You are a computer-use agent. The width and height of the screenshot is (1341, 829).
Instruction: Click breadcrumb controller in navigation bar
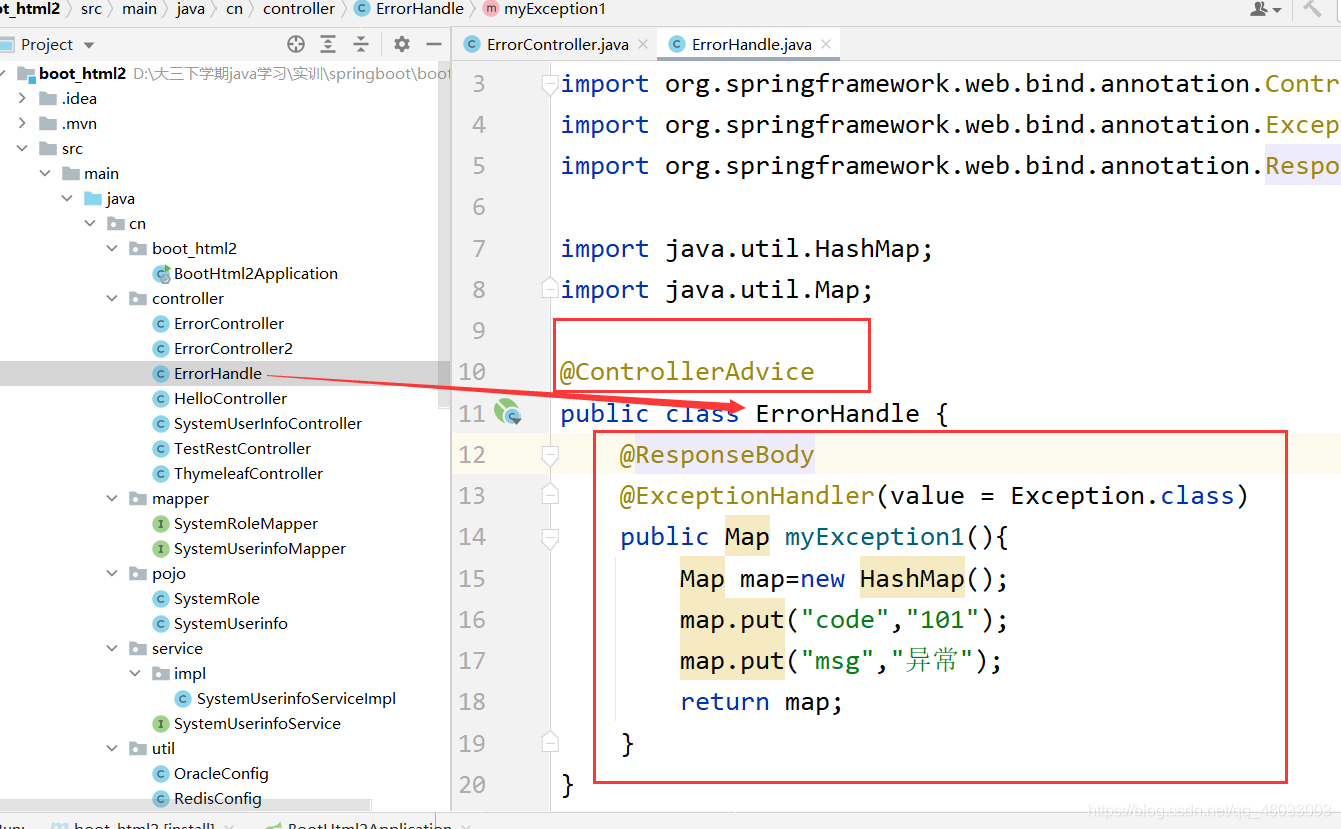tap(298, 9)
